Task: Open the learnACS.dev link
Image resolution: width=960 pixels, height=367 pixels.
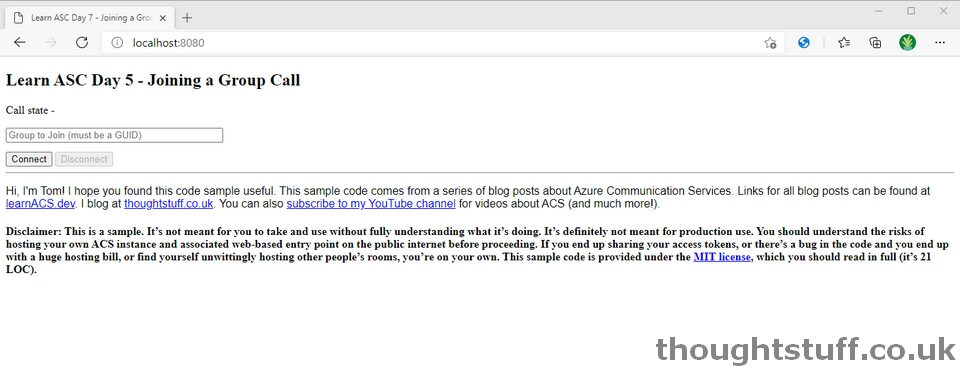Action: [40, 204]
